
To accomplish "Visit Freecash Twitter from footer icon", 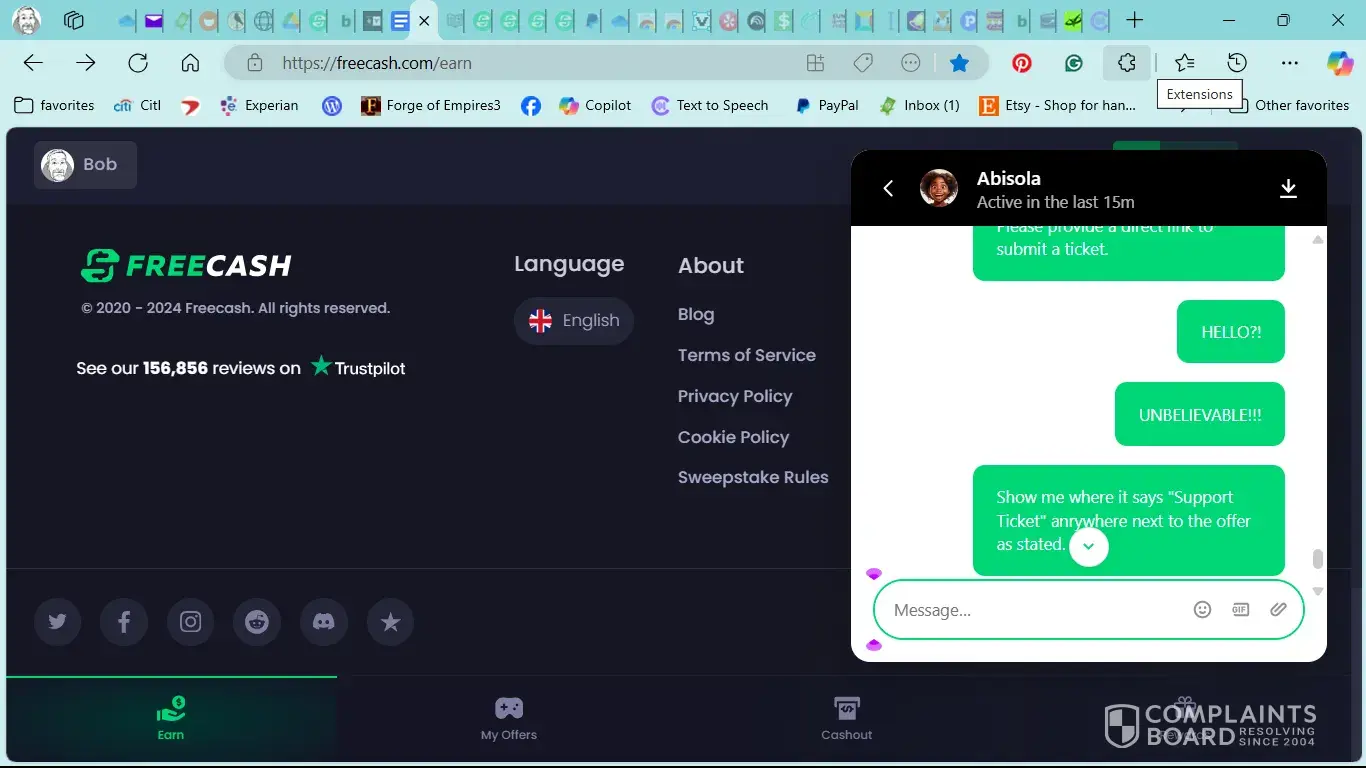I will [58, 622].
